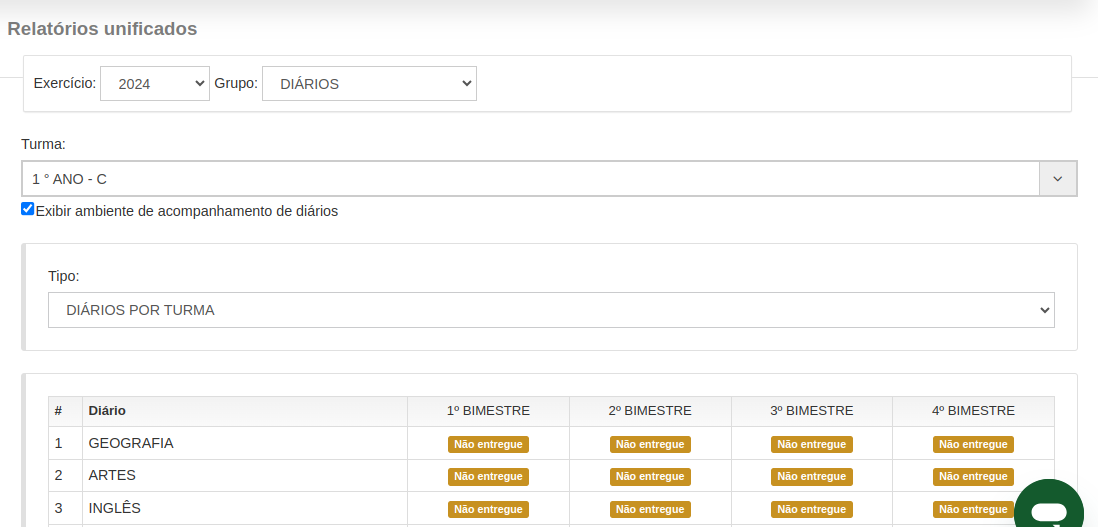This screenshot has height=527, width=1098.
Task: Click the 2º BIMESTRE column header
Action: [x=650, y=411]
